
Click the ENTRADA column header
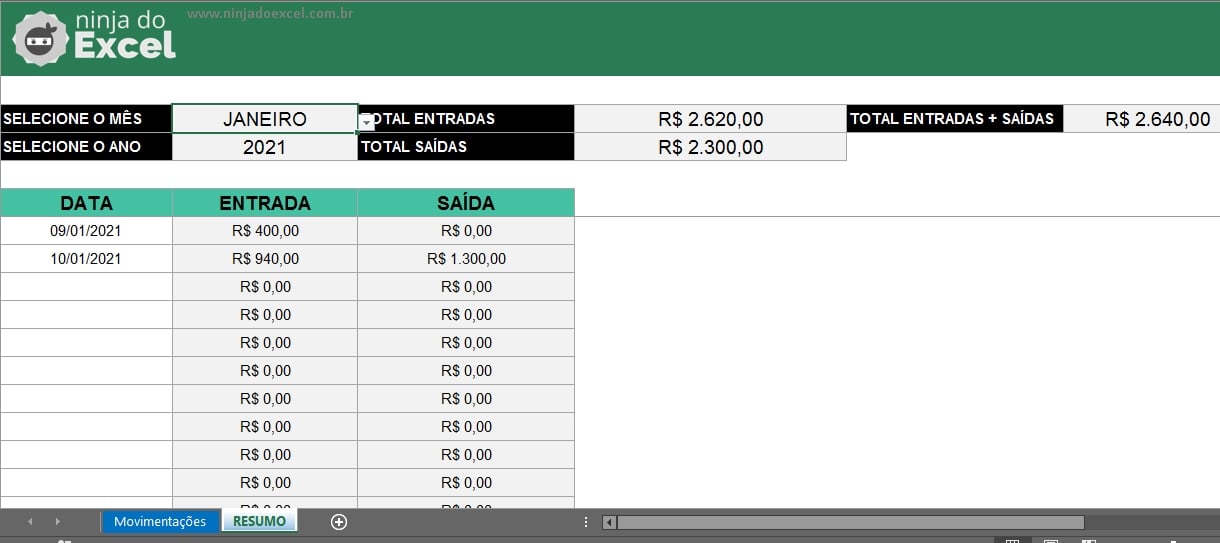265,203
